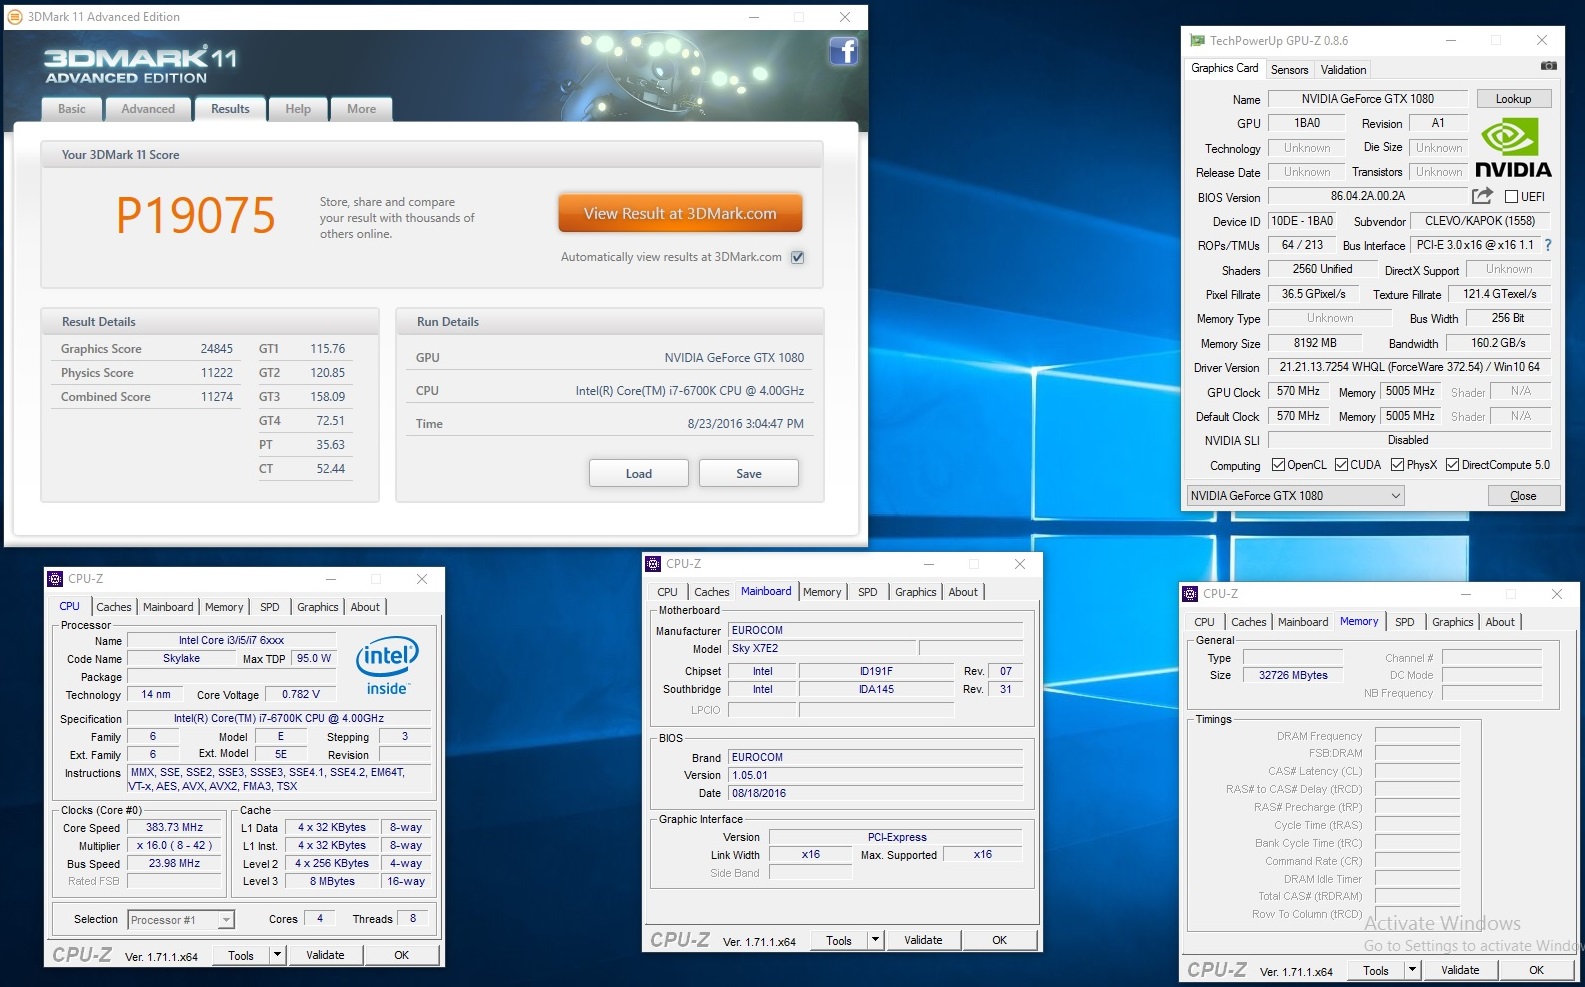The image size is (1585, 987).
Task: Click the GPU-Z screenshot camera icon
Action: point(1548,66)
